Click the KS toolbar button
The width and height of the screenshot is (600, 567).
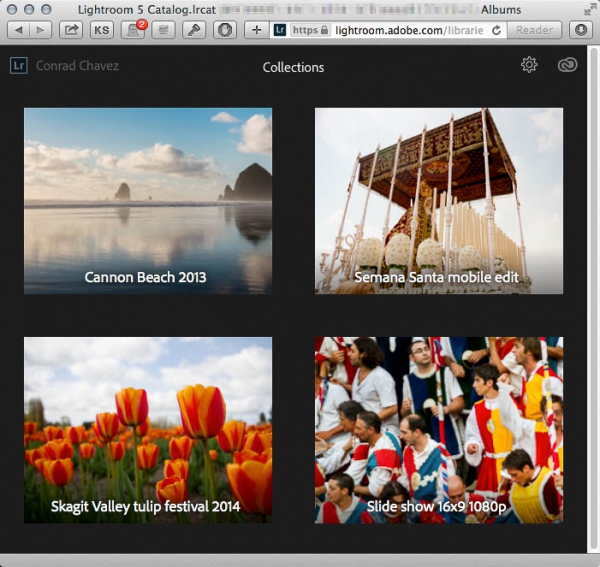[x=102, y=30]
